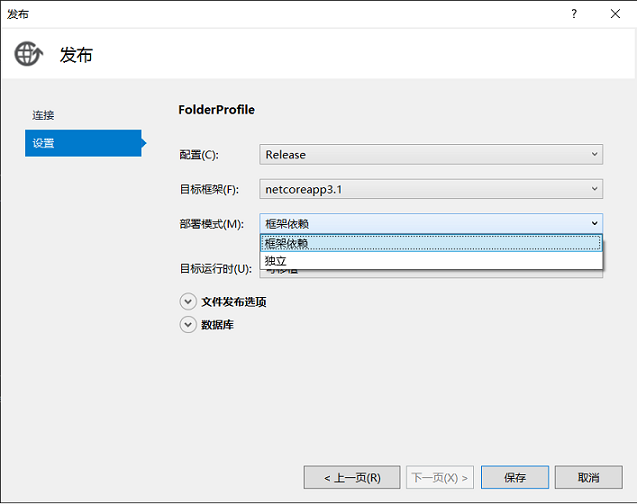Click the FolderProfile heading

click(x=217, y=110)
